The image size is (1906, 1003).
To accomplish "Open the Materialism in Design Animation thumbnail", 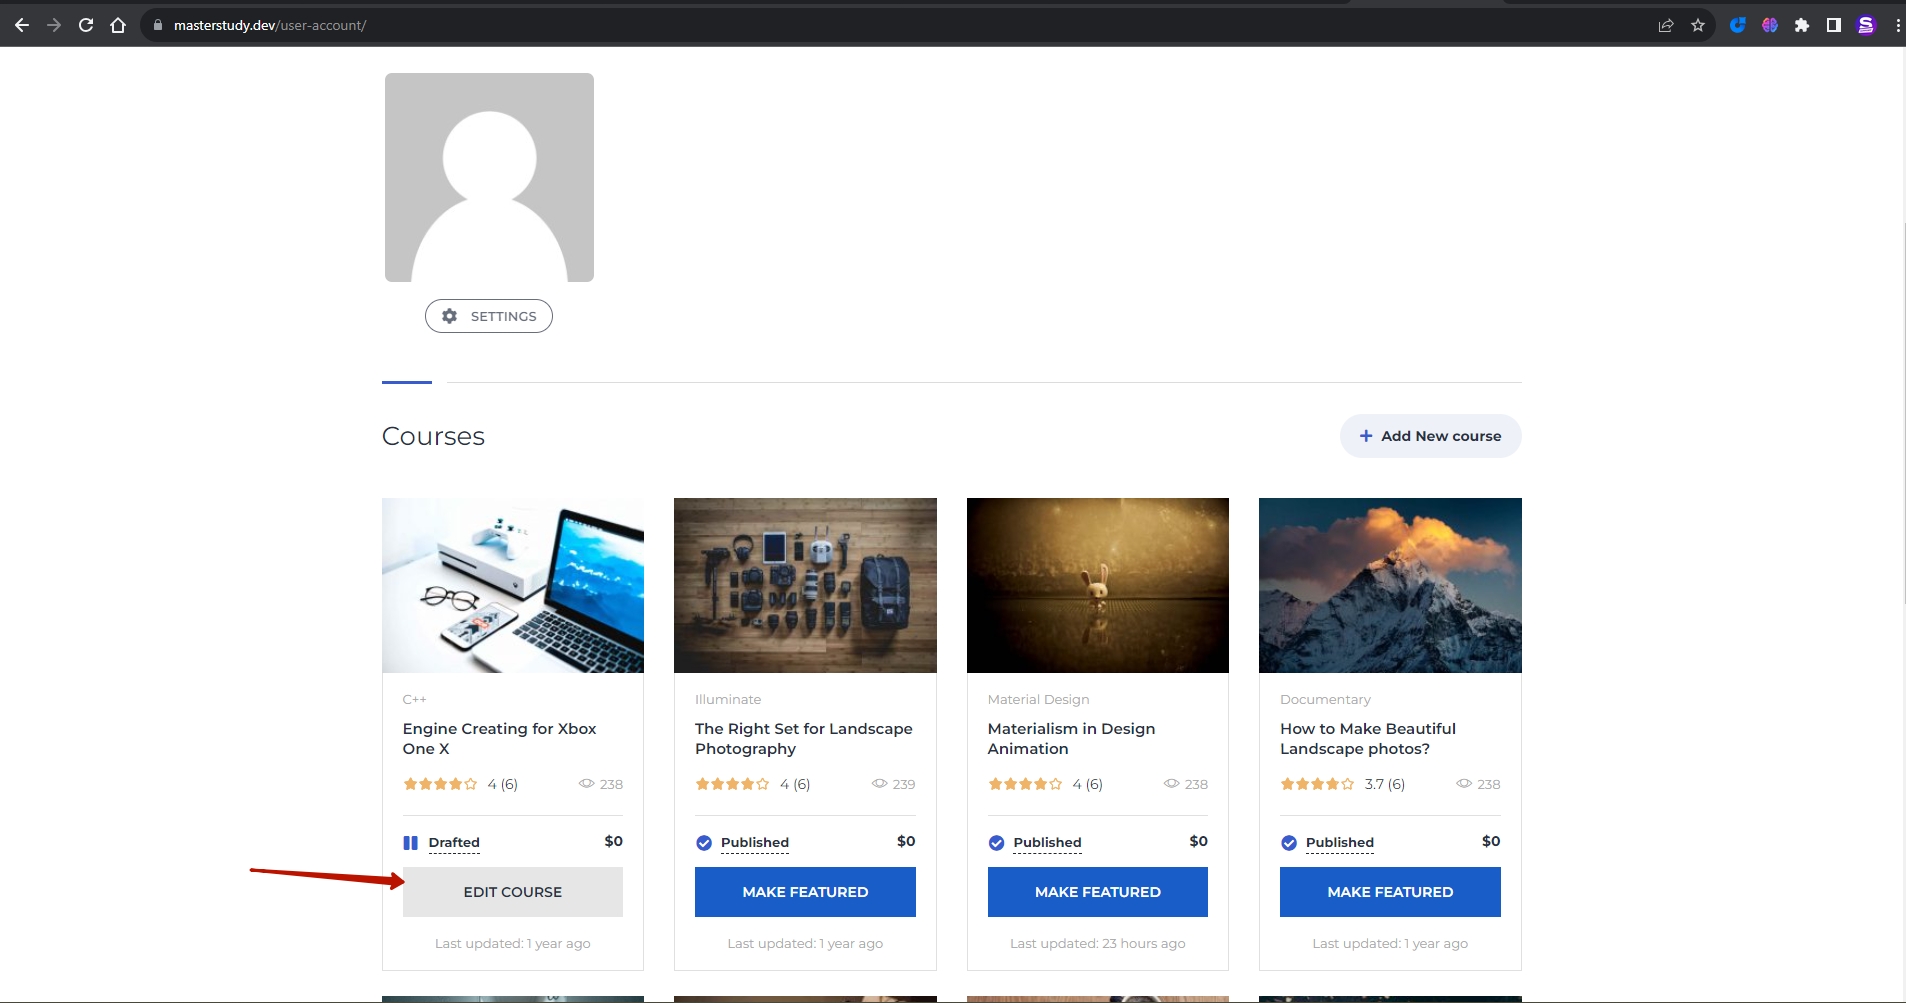I will click(x=1098, y=585).
